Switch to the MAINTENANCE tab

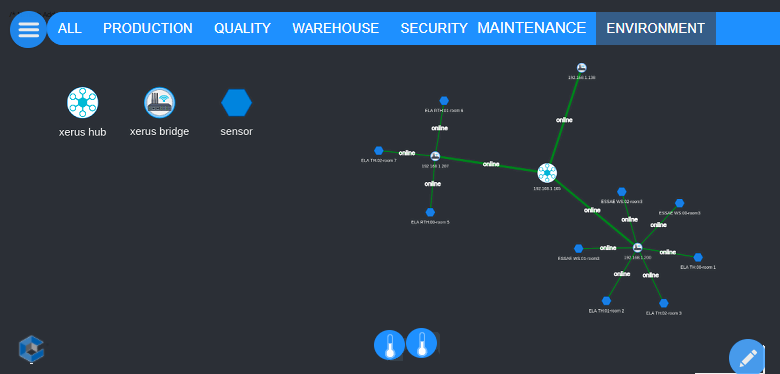coord(532,28)
